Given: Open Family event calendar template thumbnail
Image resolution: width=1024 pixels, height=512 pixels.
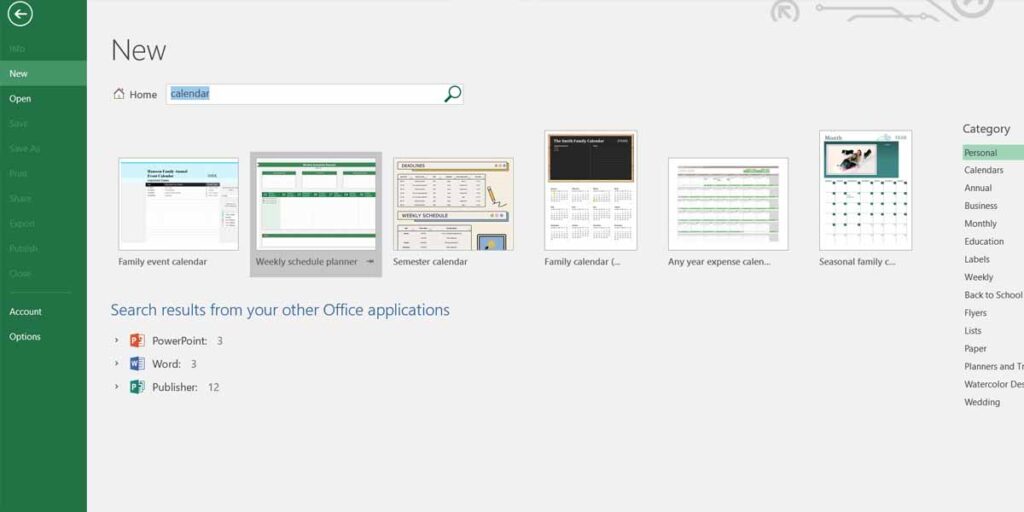Looking at the screenshot, I should click(x=178, y=204).
